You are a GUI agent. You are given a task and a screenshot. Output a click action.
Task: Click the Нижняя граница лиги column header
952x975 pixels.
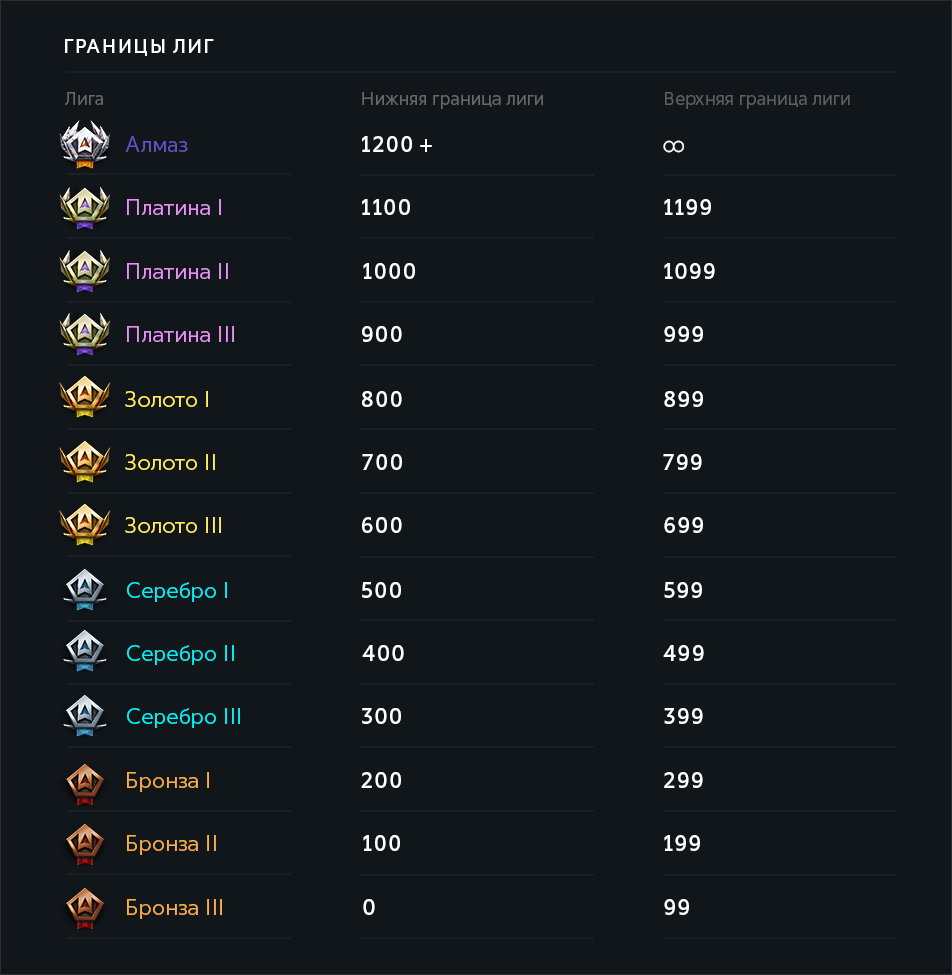[x=452, y=99]
